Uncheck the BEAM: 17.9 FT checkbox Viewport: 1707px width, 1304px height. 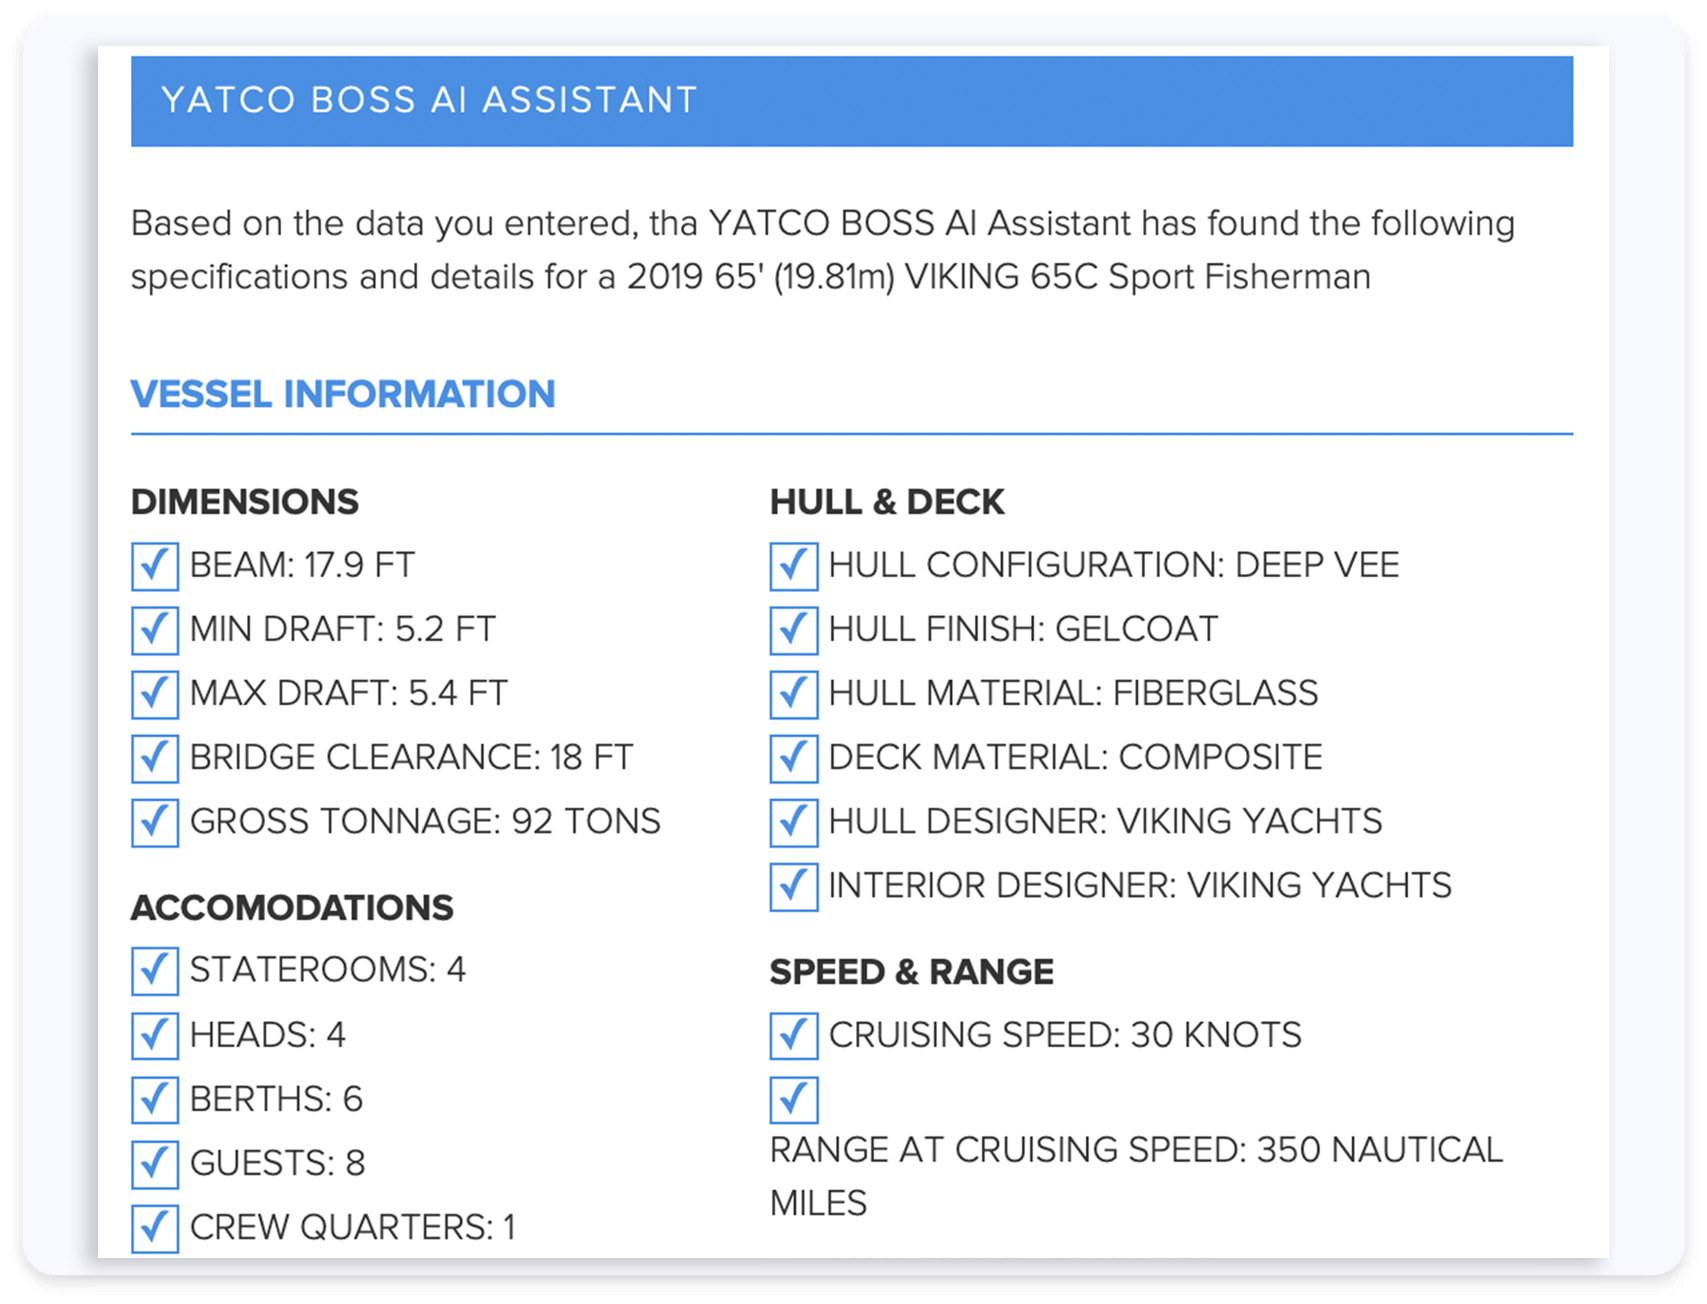pyautogui.click(x=155, y=566)
